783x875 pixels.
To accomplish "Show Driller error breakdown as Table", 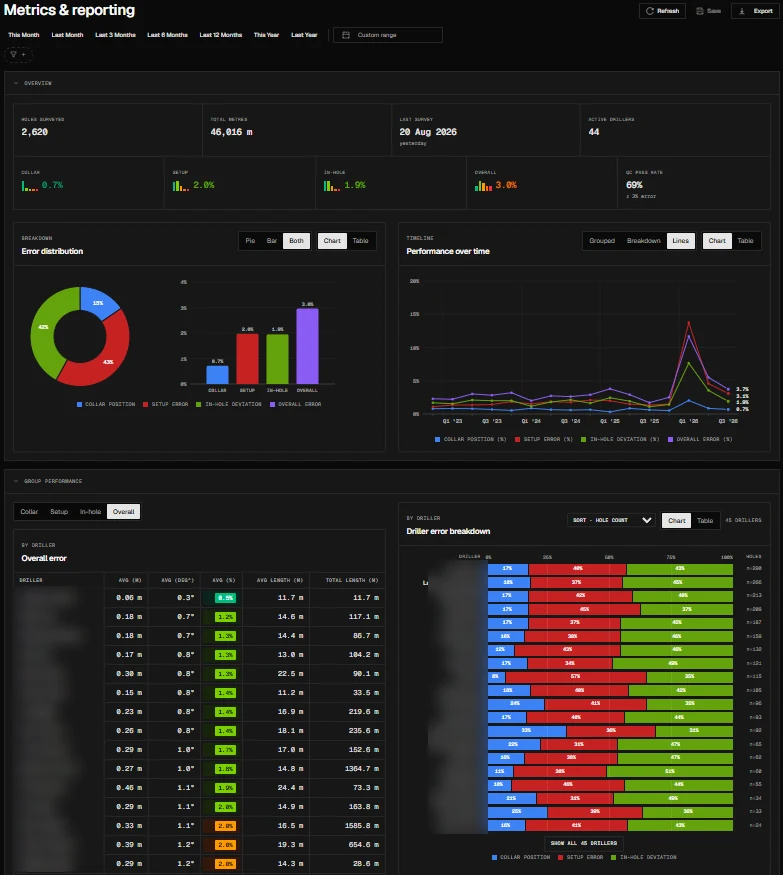I will pyautogui.click(x=705, y=520).
